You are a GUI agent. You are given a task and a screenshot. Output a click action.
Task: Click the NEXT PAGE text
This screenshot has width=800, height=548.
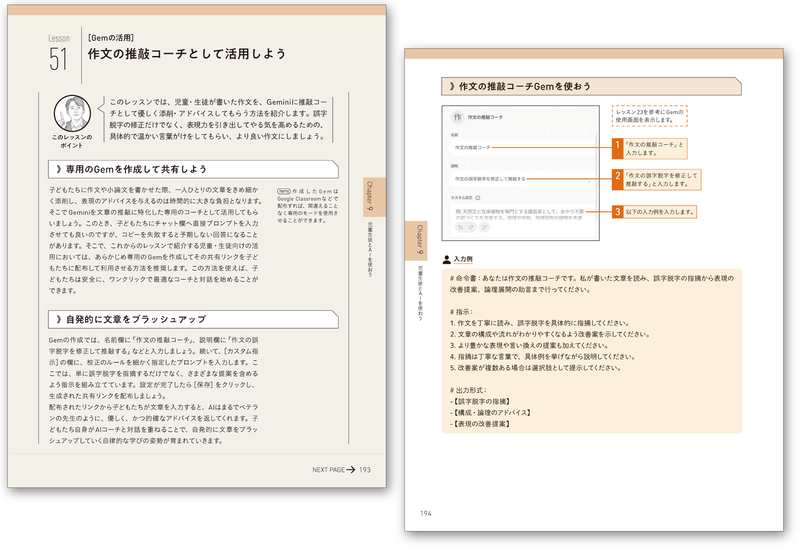pos(329,469)
